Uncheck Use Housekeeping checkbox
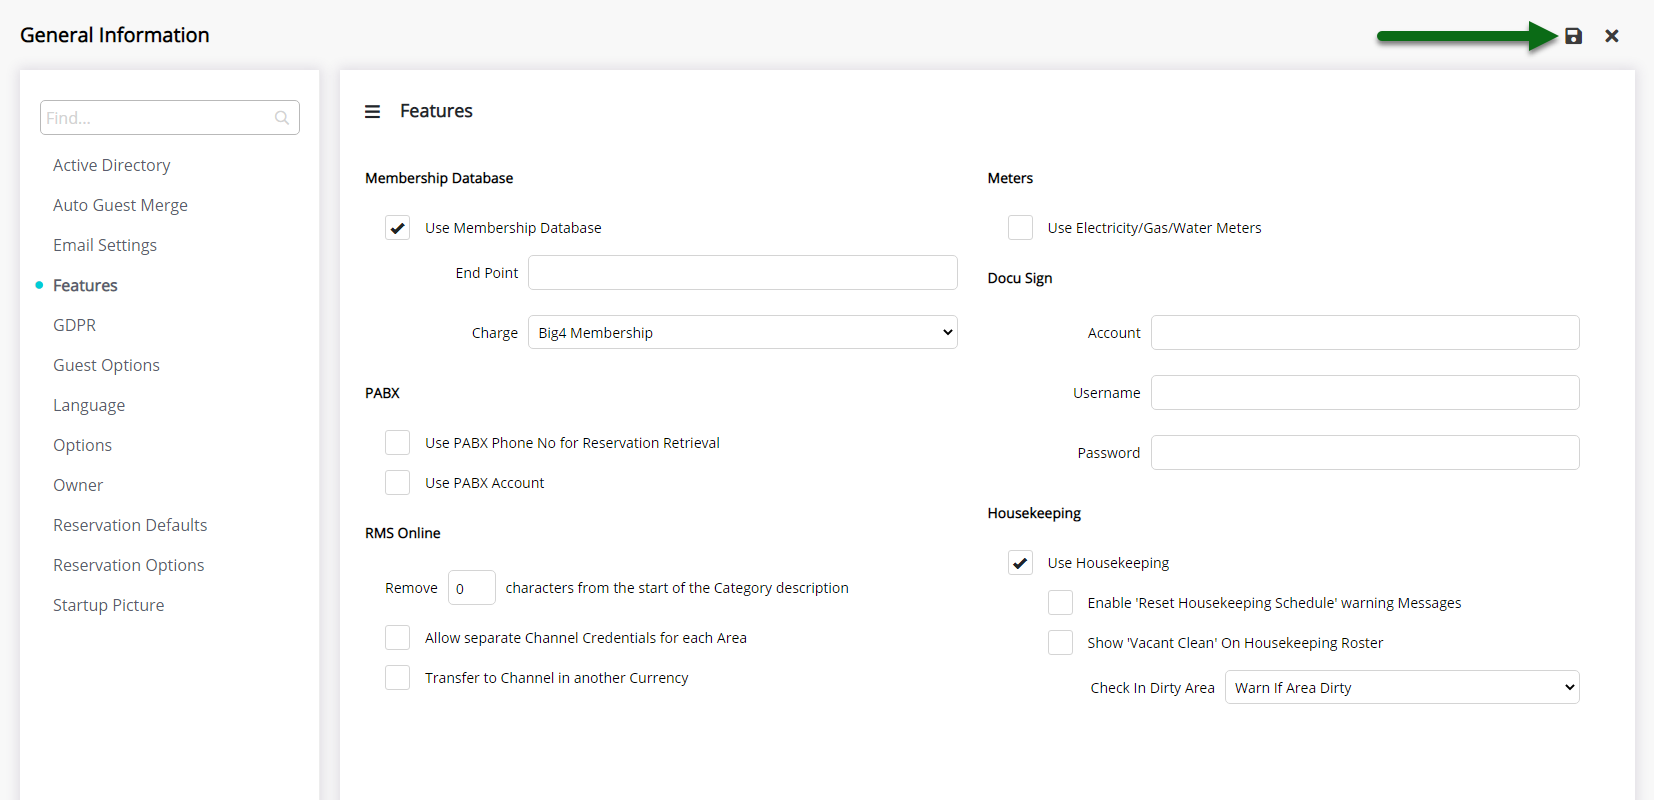The height and width of the screenshot is (800, 1654). click(1021, 563)
